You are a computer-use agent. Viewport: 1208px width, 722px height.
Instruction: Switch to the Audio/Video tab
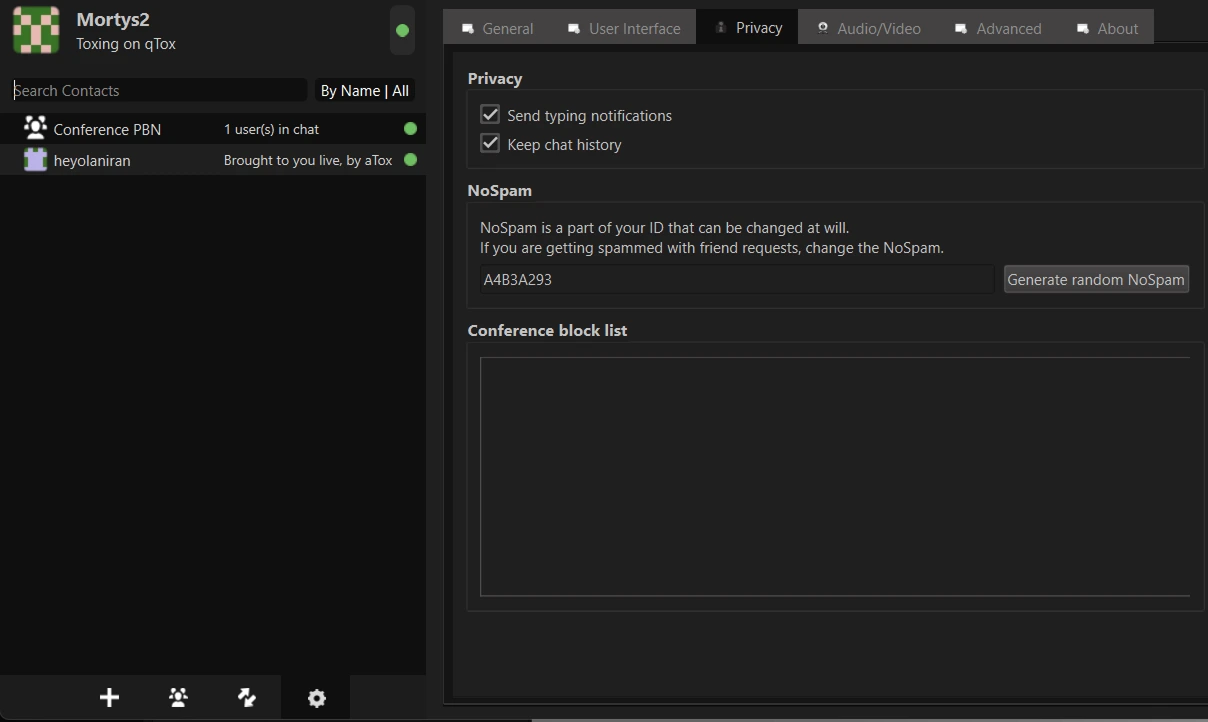tap(868, 28)
